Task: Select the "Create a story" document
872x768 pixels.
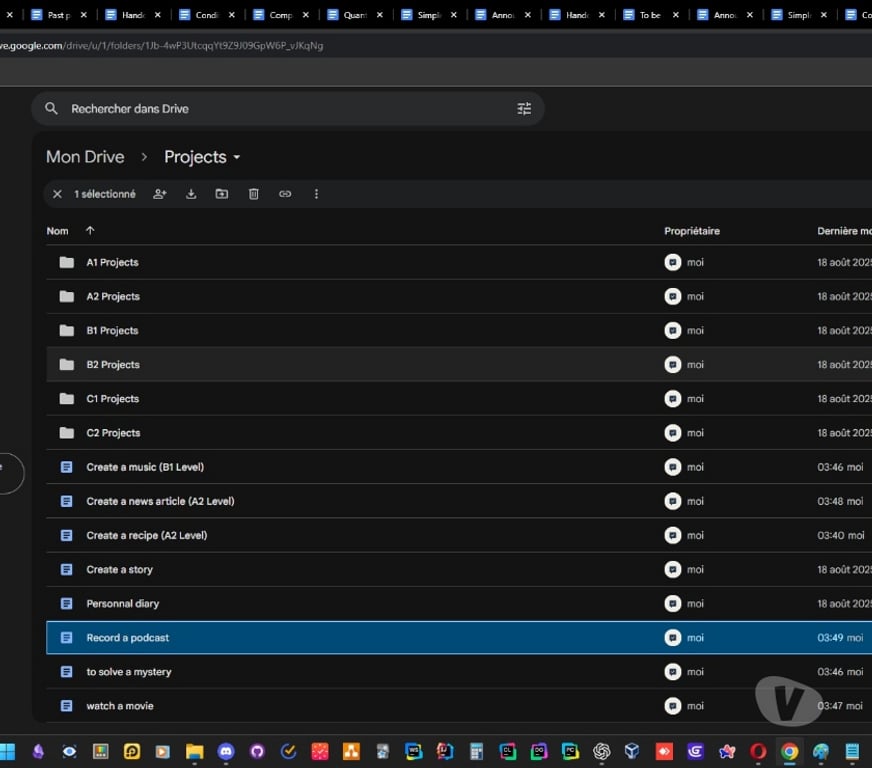Action: pos(119,570)
